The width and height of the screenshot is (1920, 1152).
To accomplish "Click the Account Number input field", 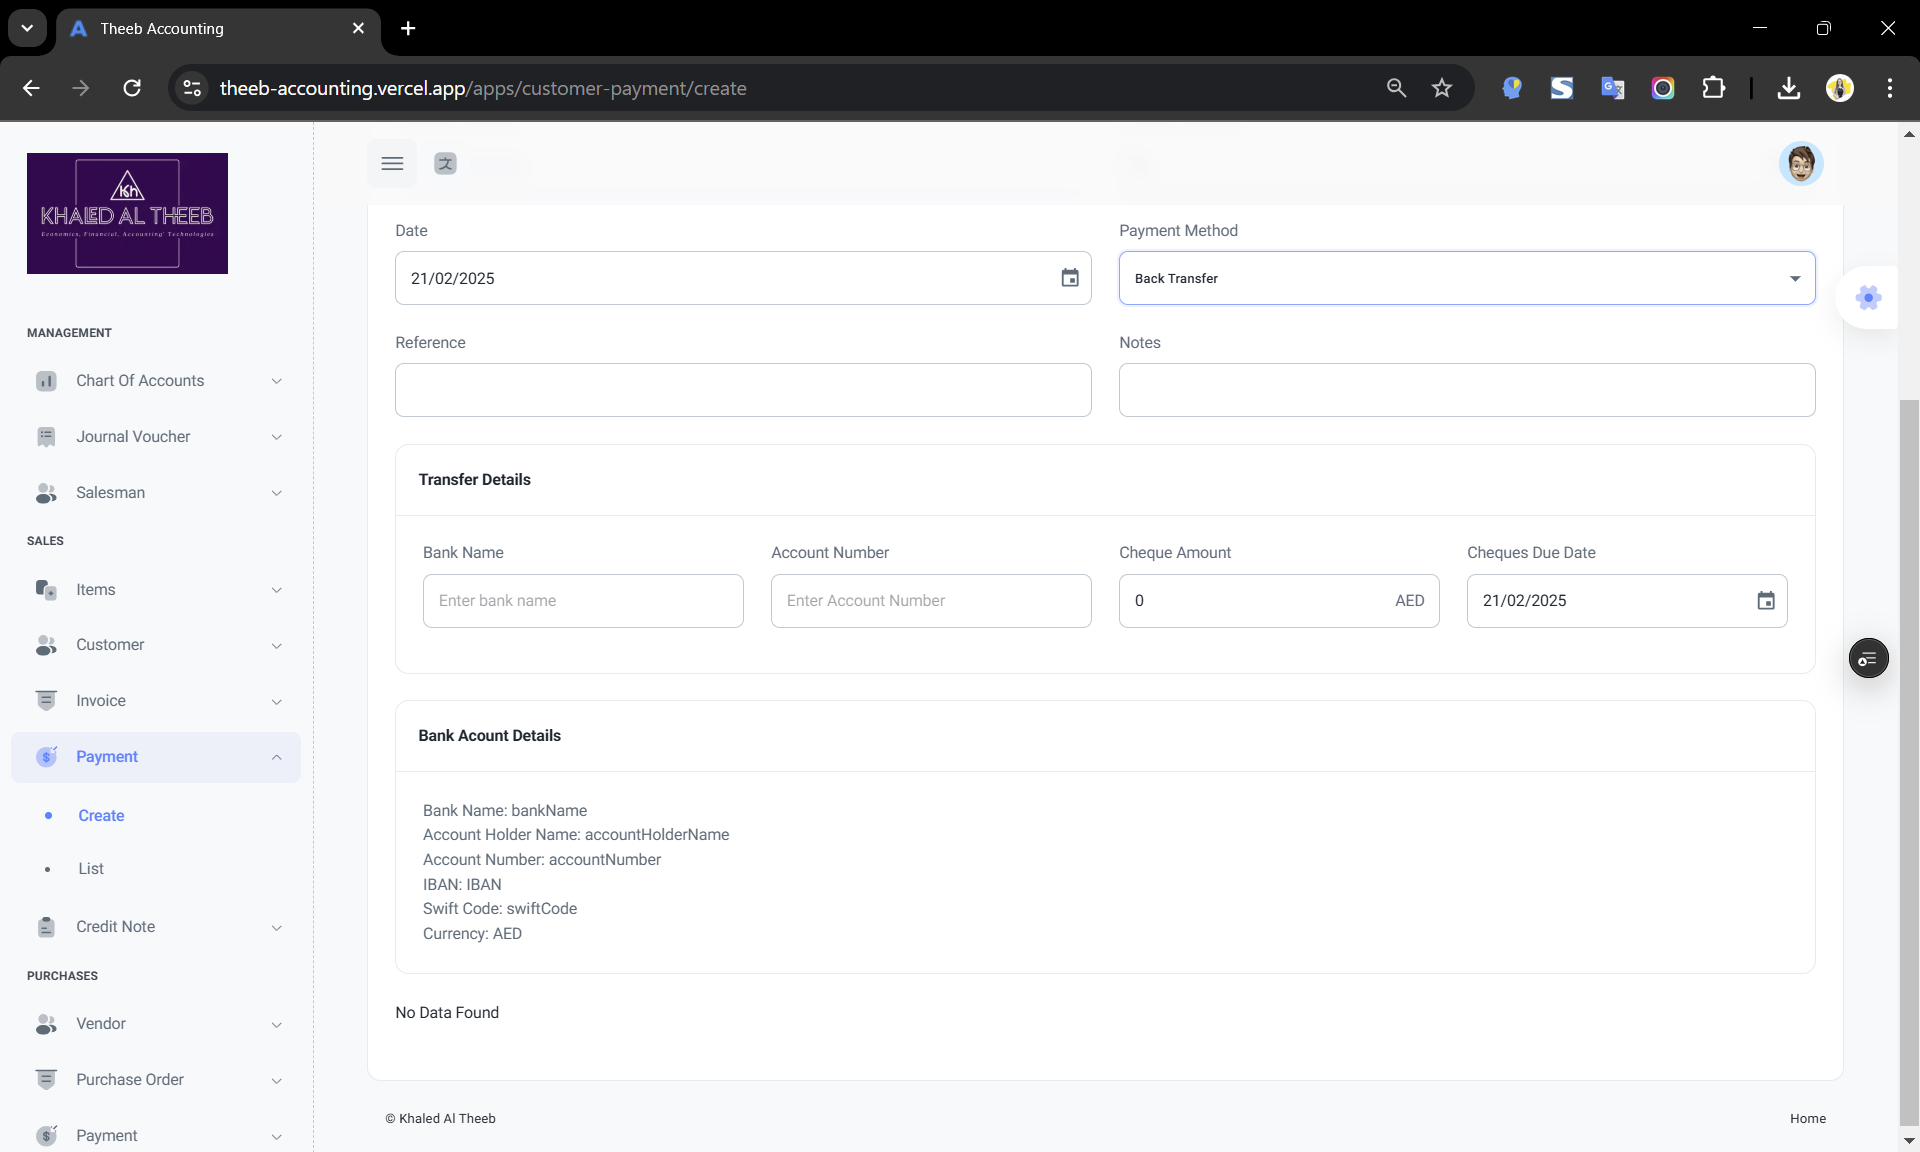I will pos(931,601).
